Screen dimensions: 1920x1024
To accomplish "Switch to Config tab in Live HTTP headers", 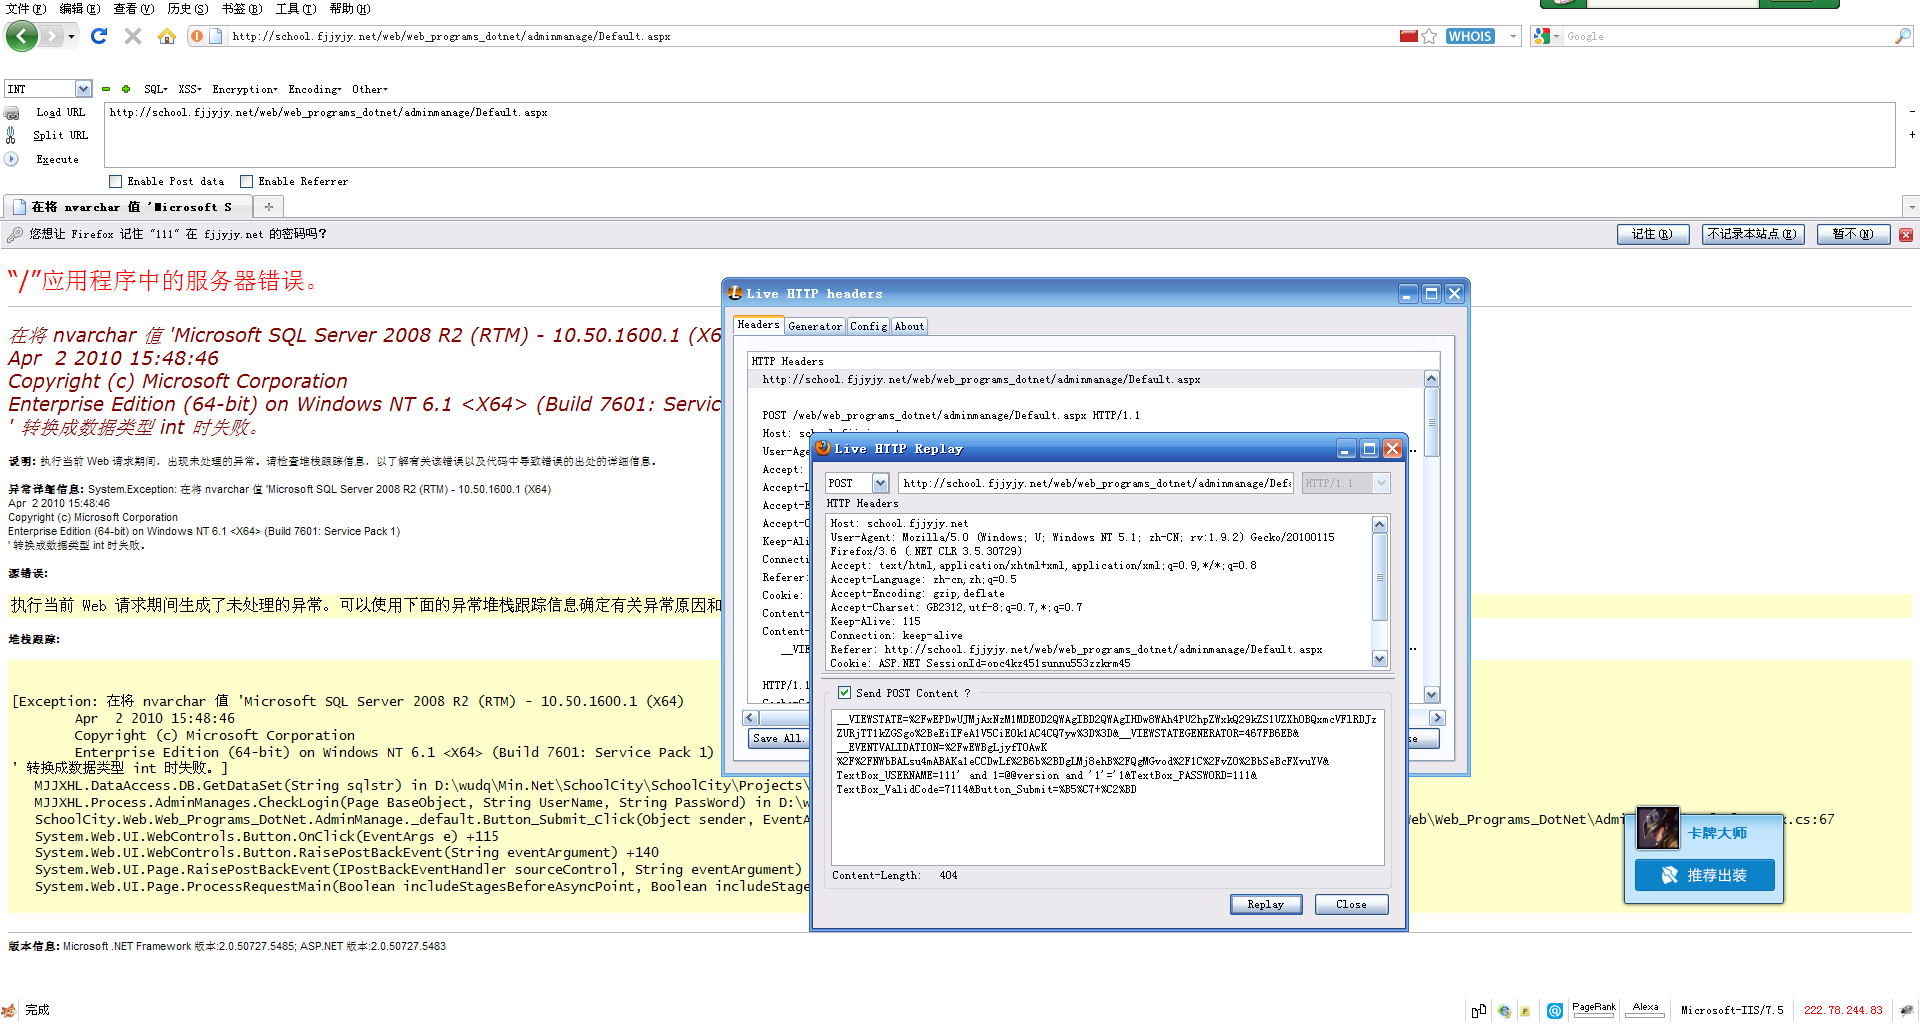I will click(868, 326).
